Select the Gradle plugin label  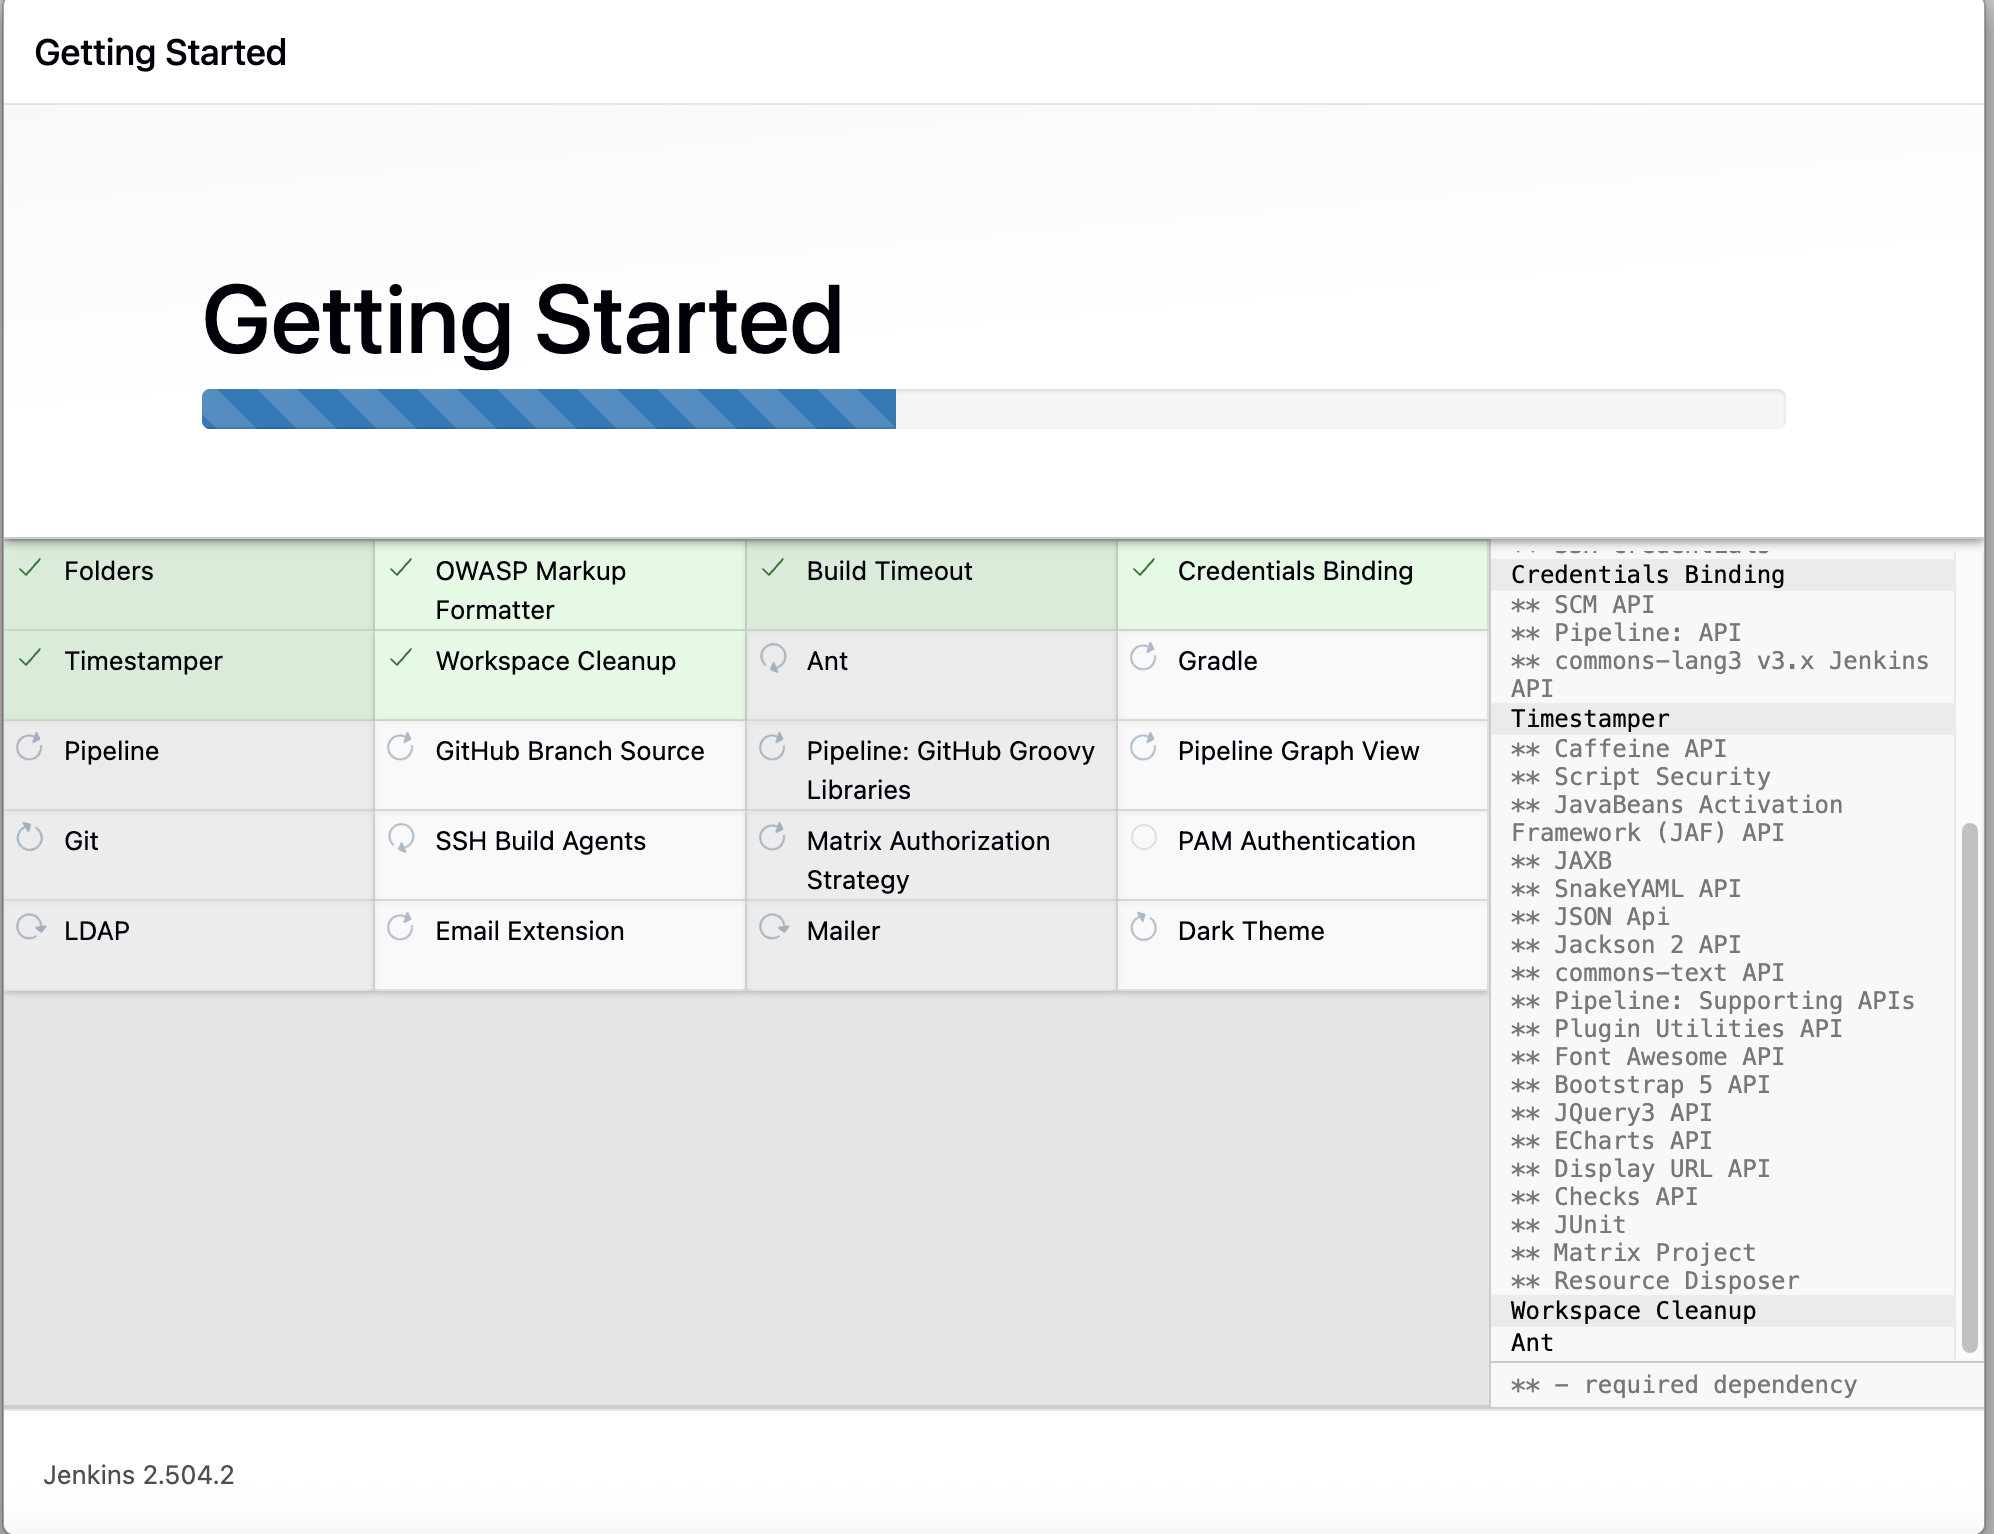(1217, 661)
